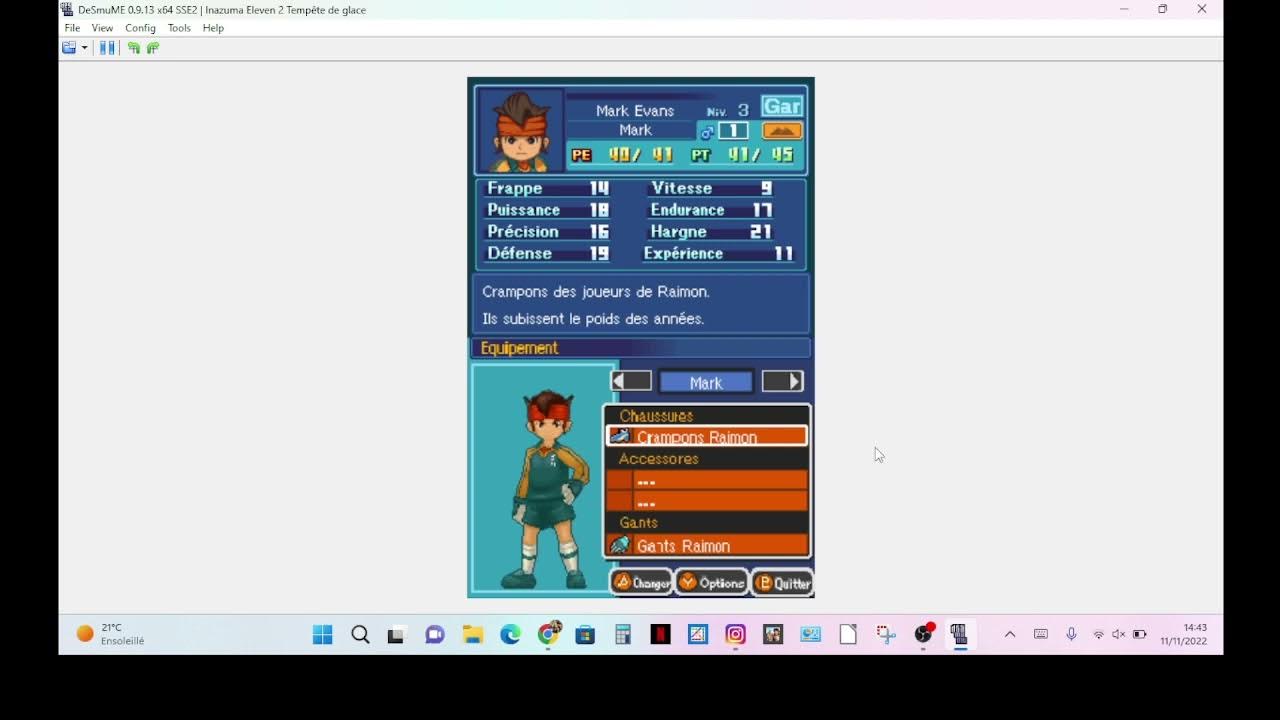The height and width of the screenshot is (720, 1280).
Task: Click the Quitter button
Action: (x=782, y=582)
